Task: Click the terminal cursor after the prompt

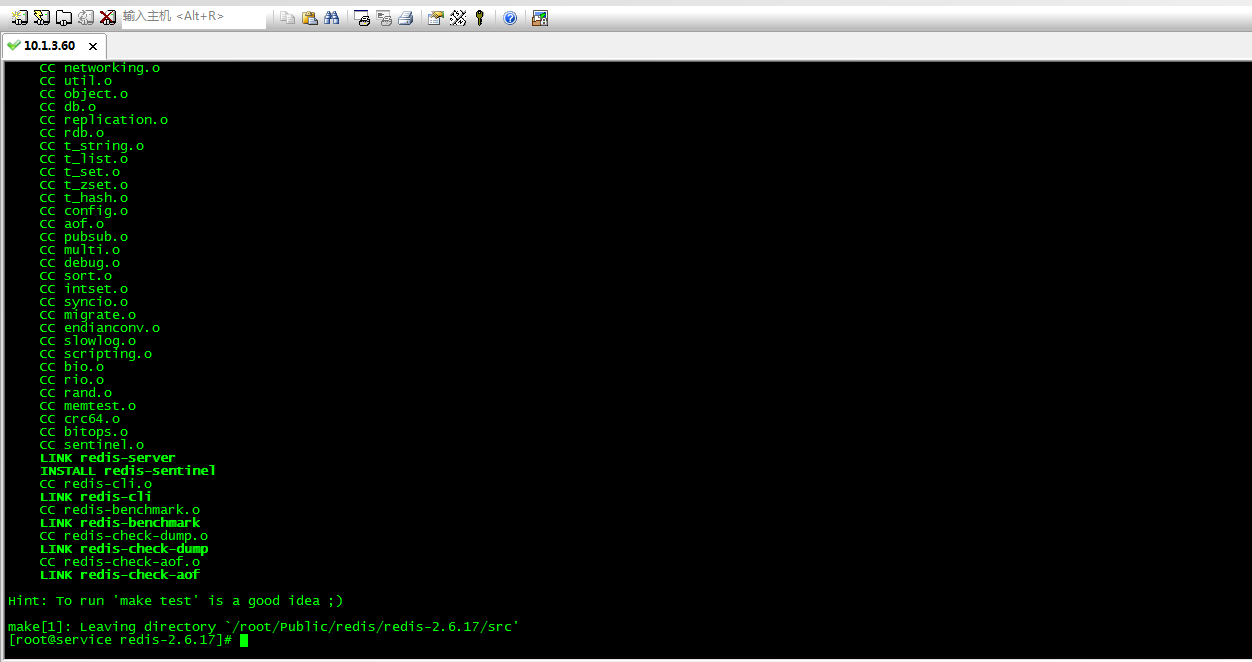Action: (244, 640)
